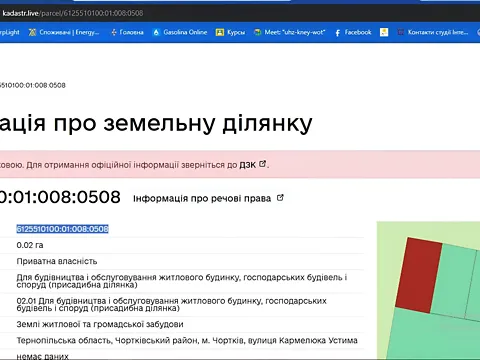Viewport: 480px width, 360px height.
Task: Click the Facebook logo favicon
Action: point(338,33)
